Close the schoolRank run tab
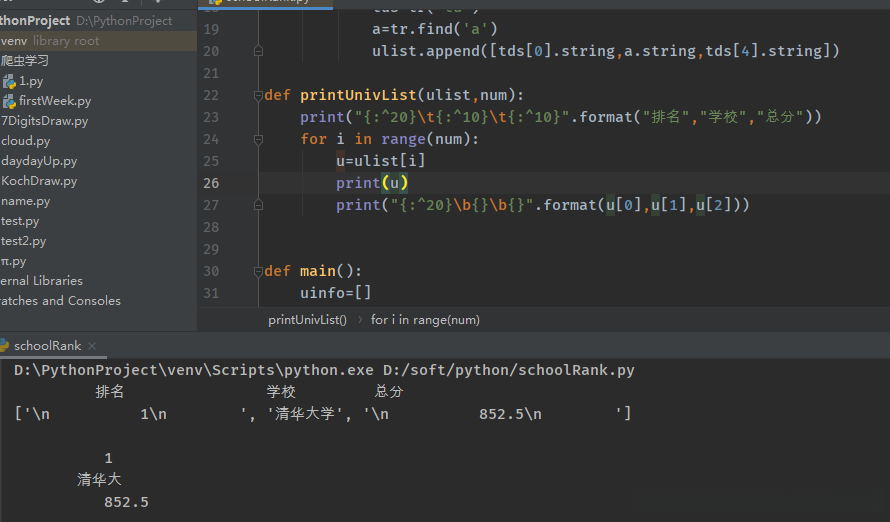Viewport: 890px width, 522px height. click(x=92, y=346)
